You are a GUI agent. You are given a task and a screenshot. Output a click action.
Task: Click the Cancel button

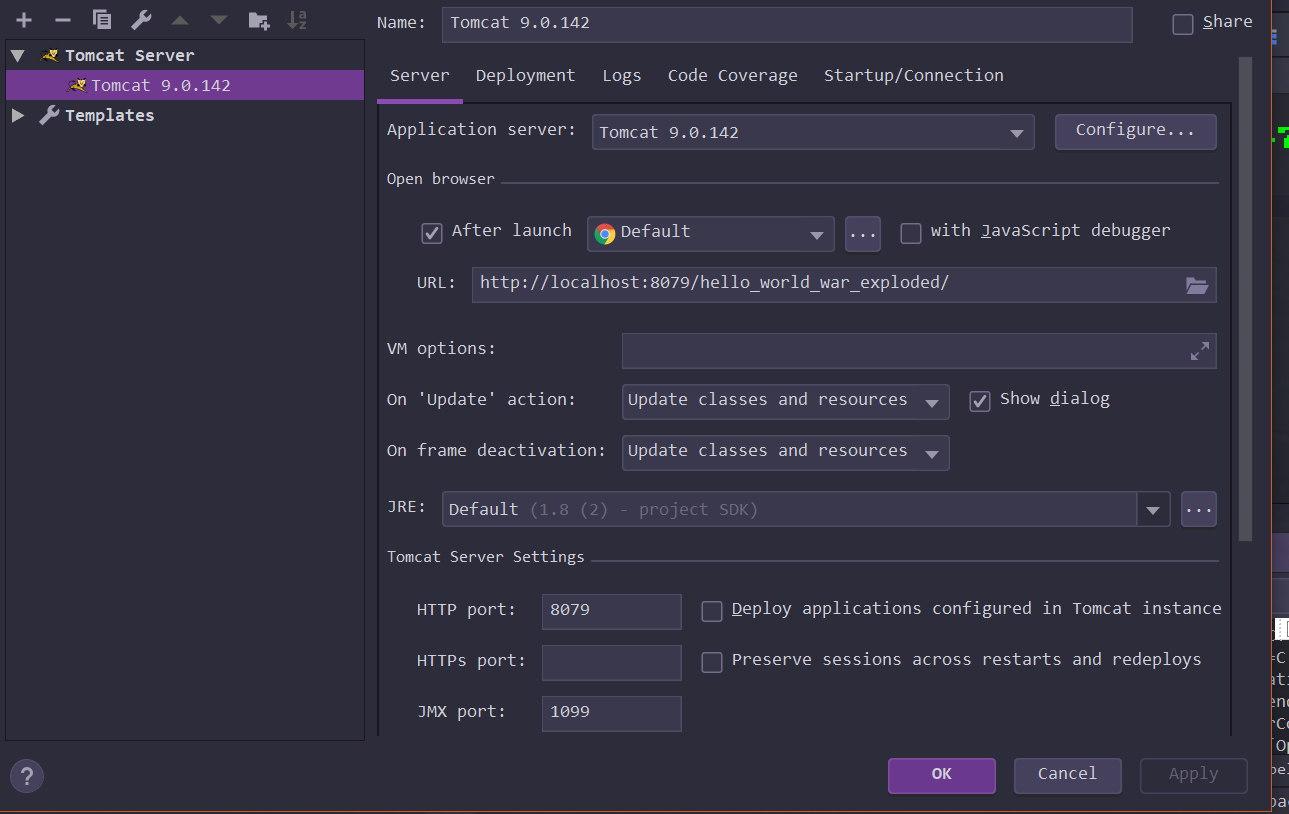pos(1068,775)
